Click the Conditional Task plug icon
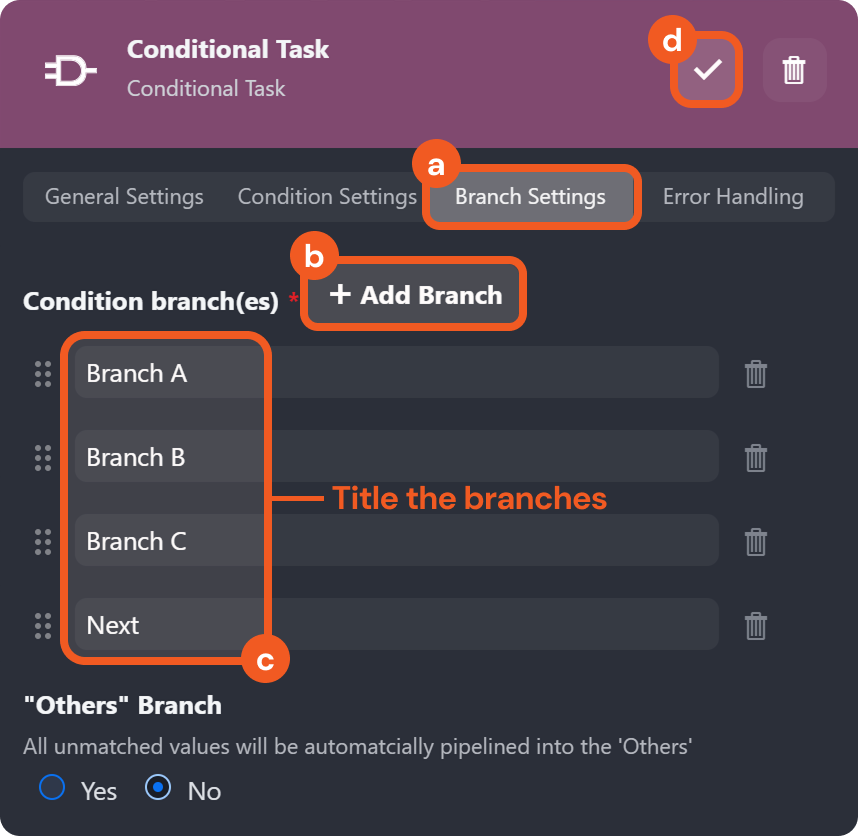Viewport: 858px width, 836px height. click(x=70, y=70)
